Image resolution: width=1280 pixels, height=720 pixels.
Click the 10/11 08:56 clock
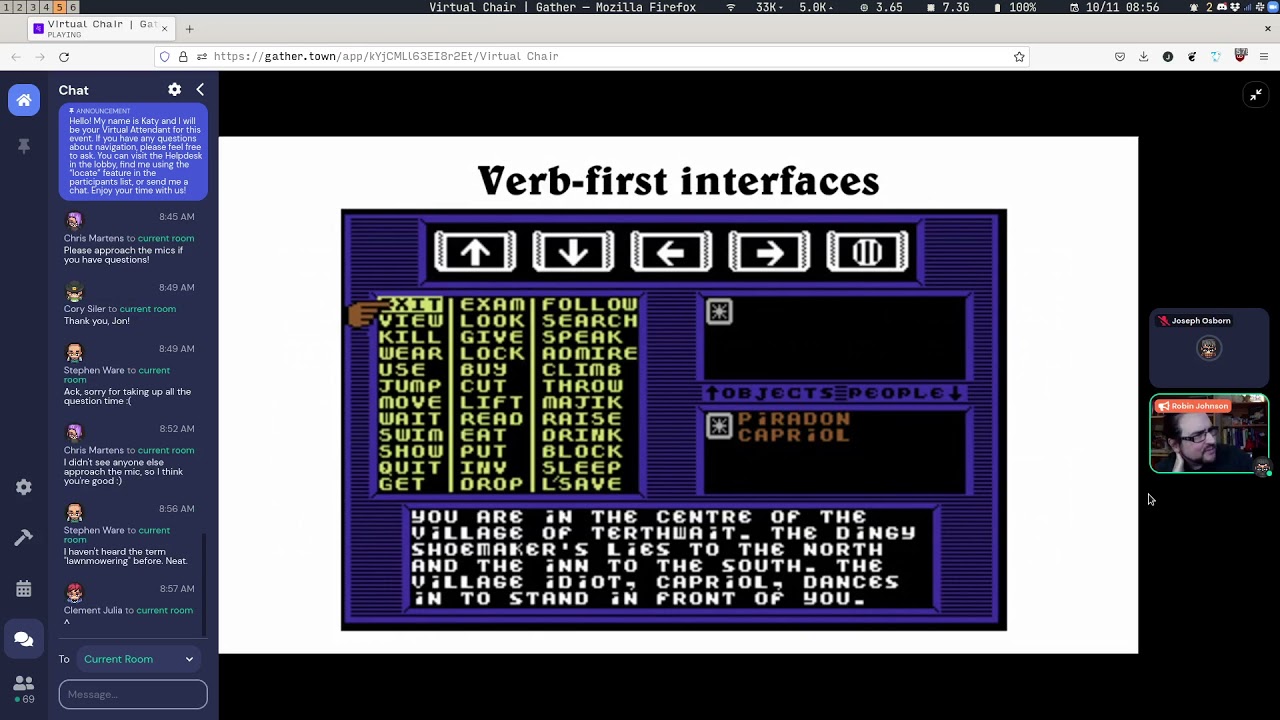coord(1116,7)
